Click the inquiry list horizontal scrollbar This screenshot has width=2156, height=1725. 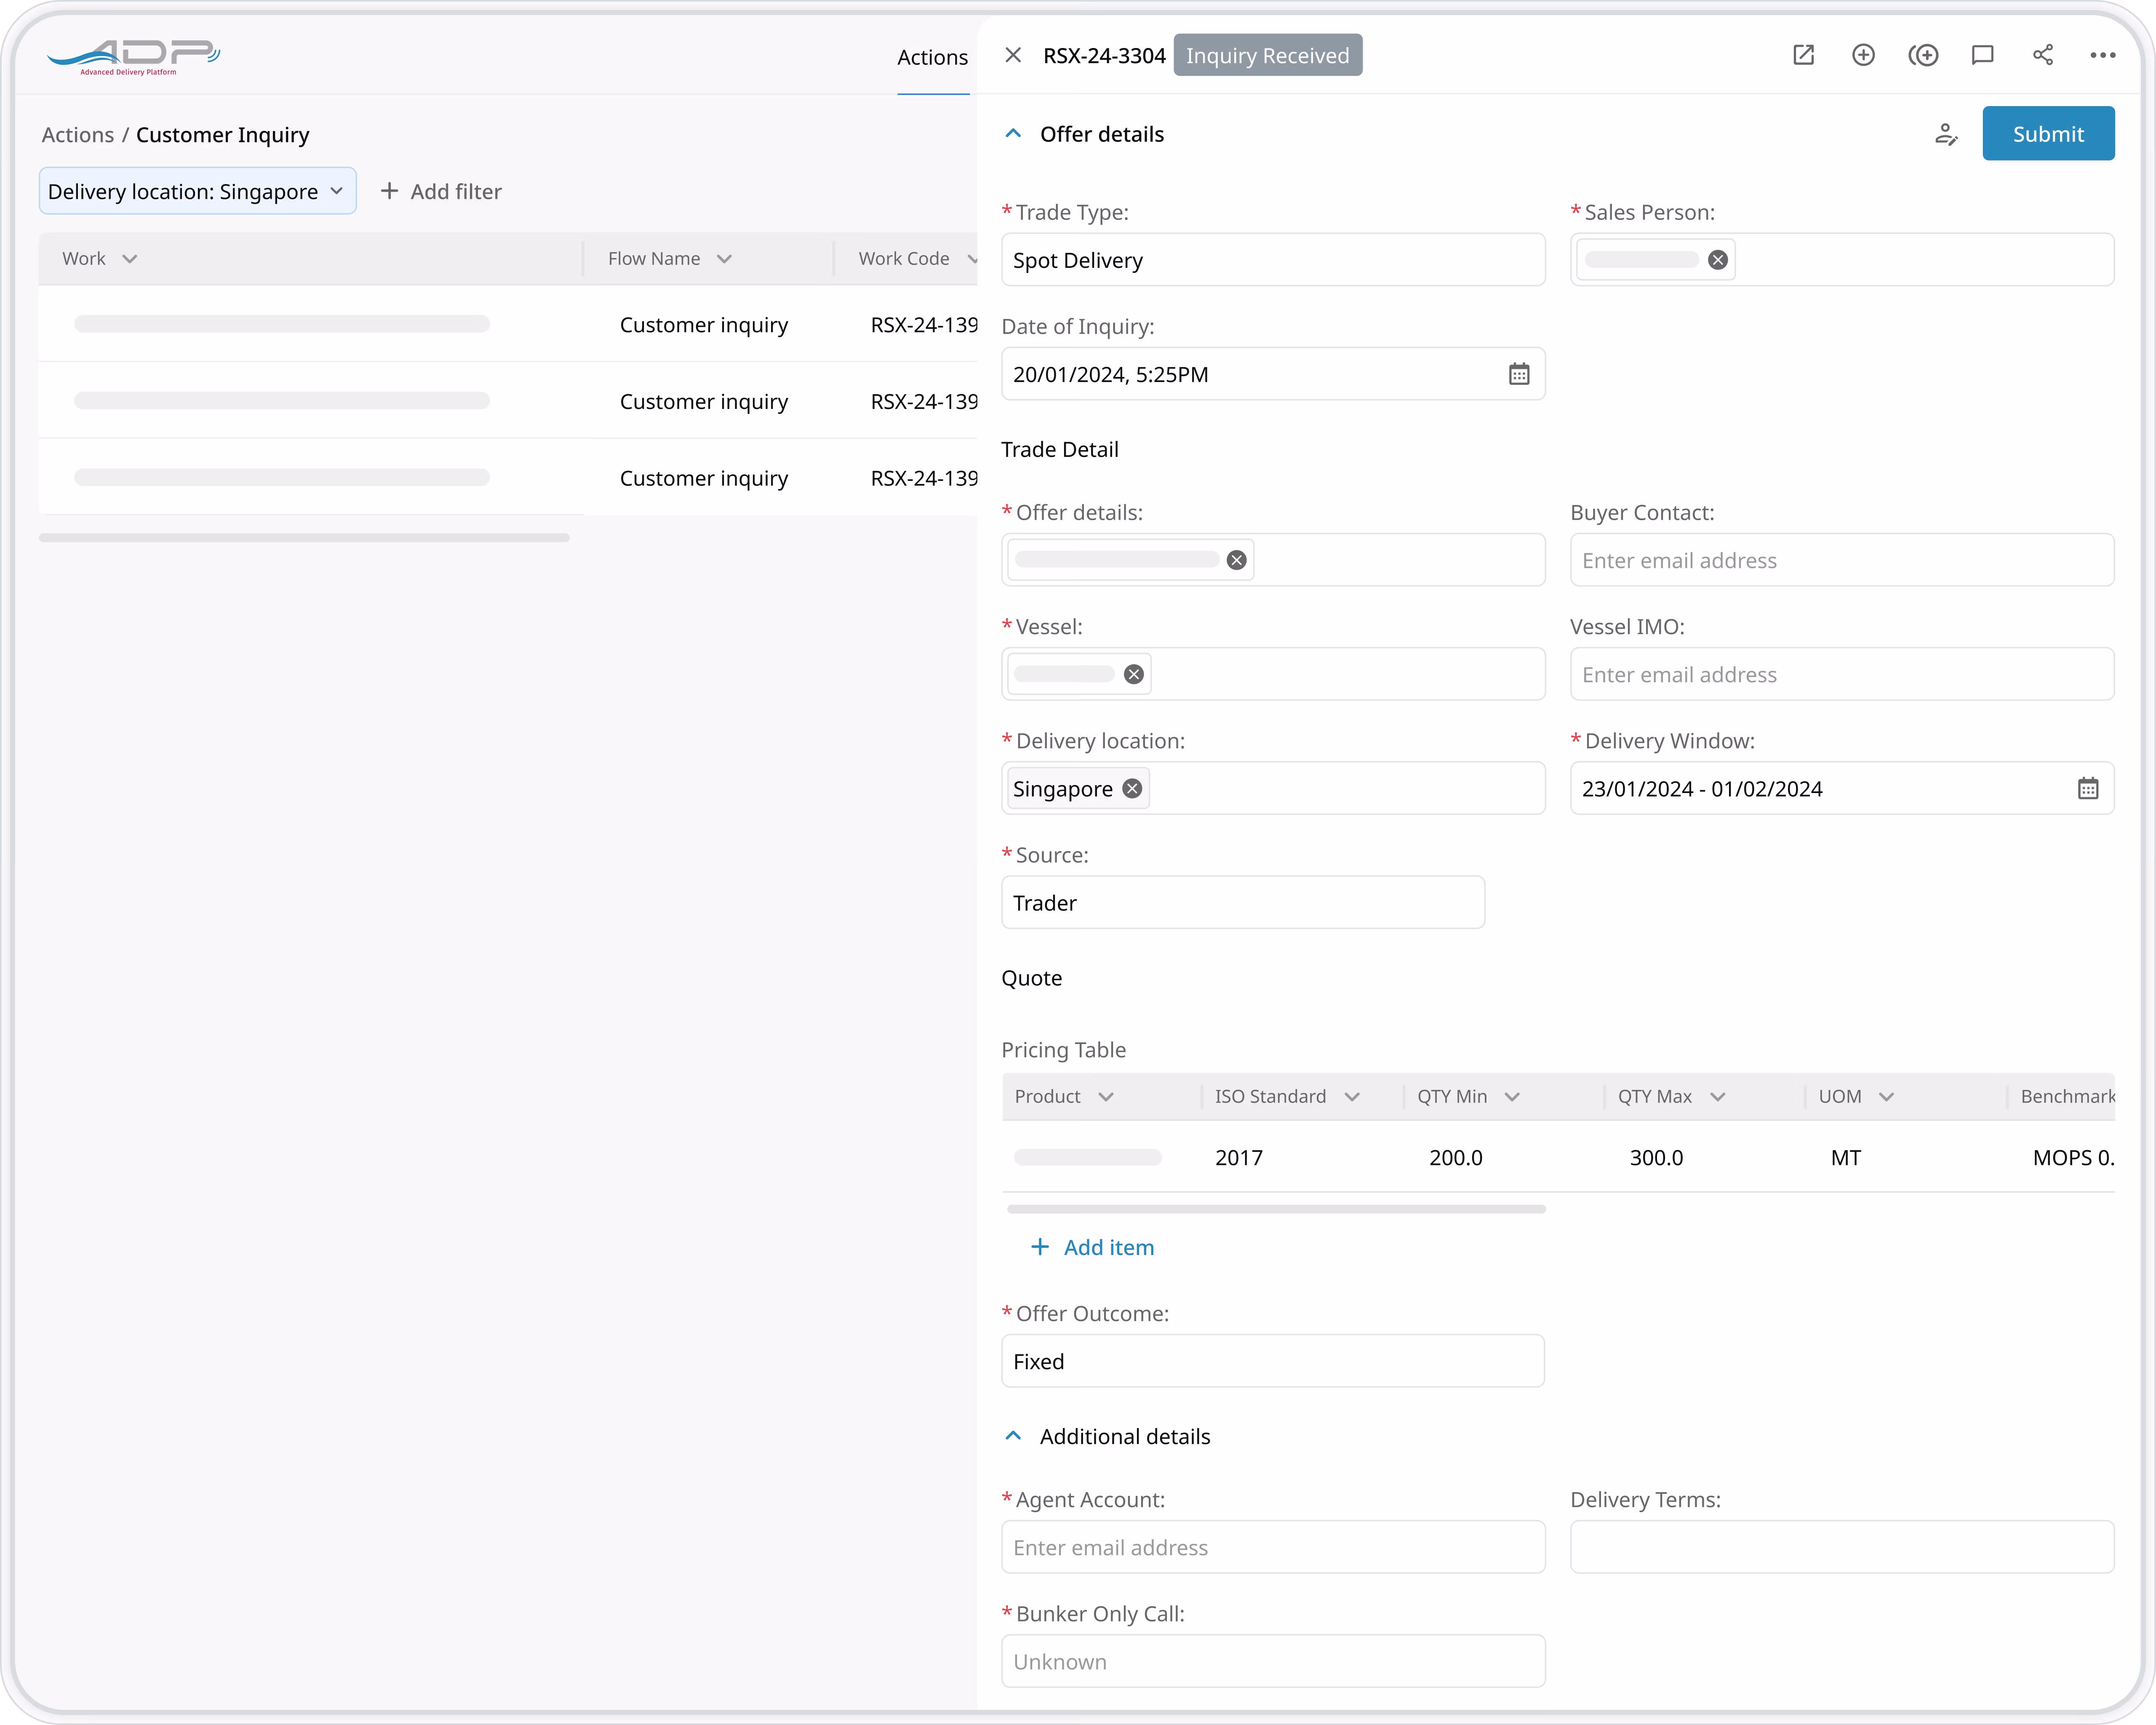click(304, 538)
